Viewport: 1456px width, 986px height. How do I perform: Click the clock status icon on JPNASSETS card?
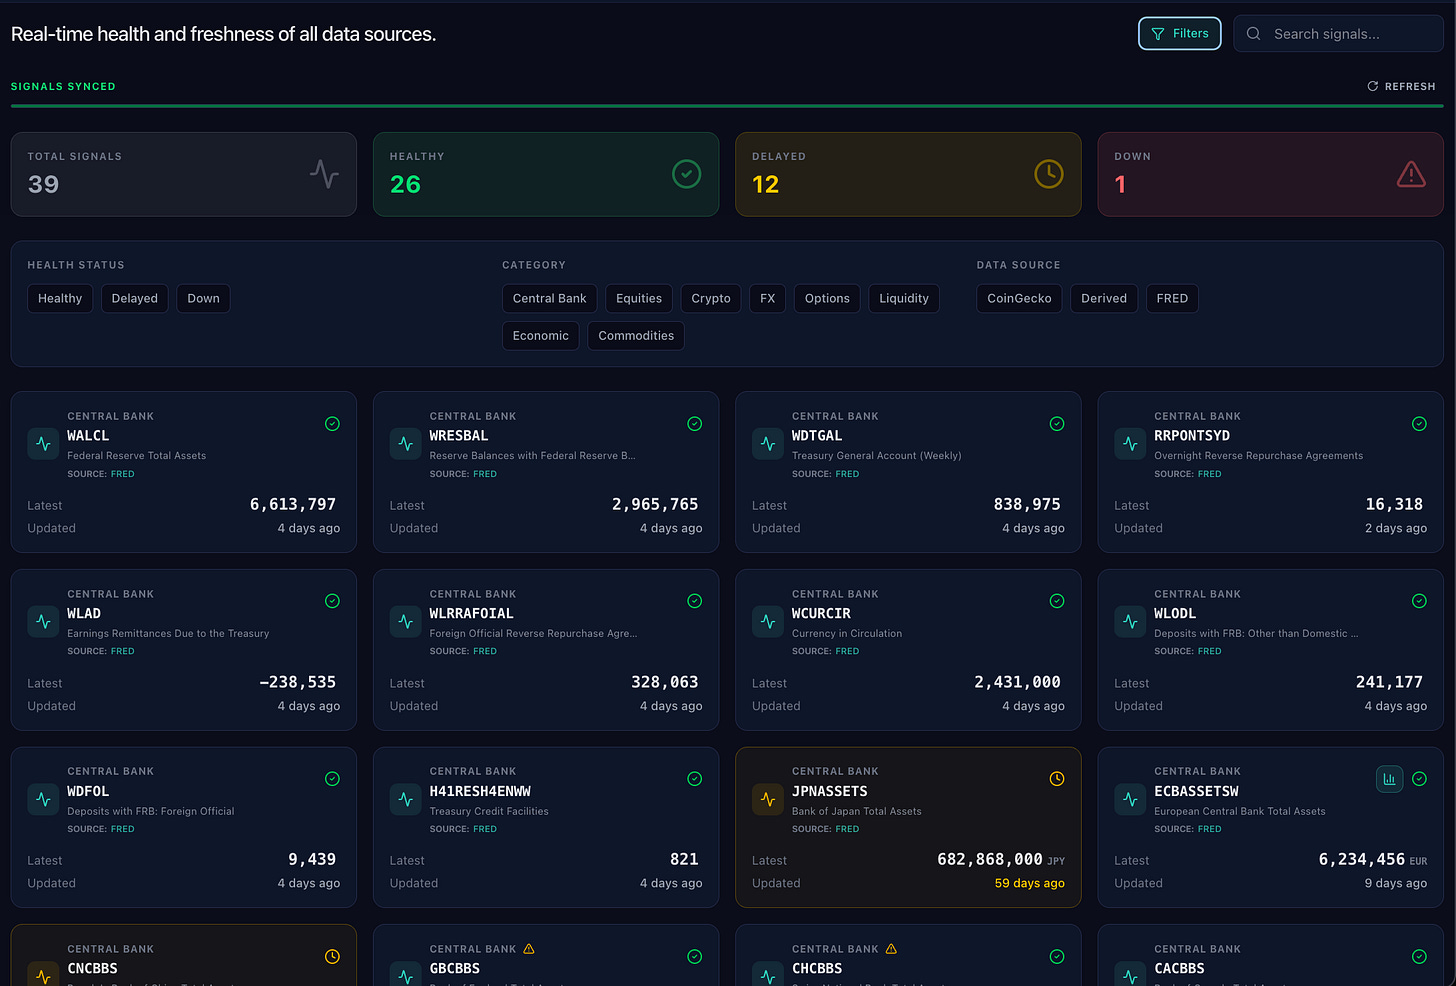point(1057,779)
